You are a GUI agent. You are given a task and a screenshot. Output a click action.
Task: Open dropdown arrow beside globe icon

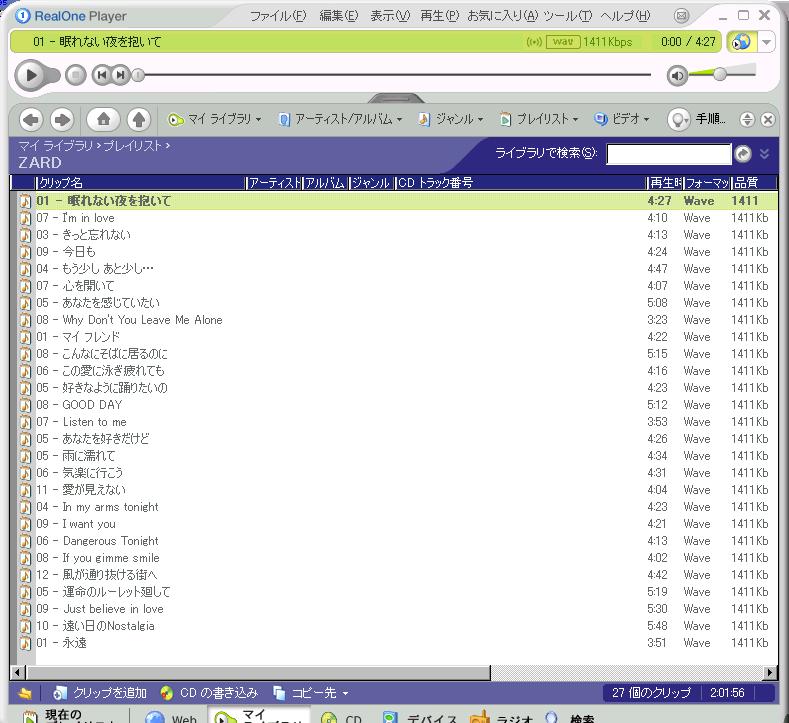click(766, 42)
